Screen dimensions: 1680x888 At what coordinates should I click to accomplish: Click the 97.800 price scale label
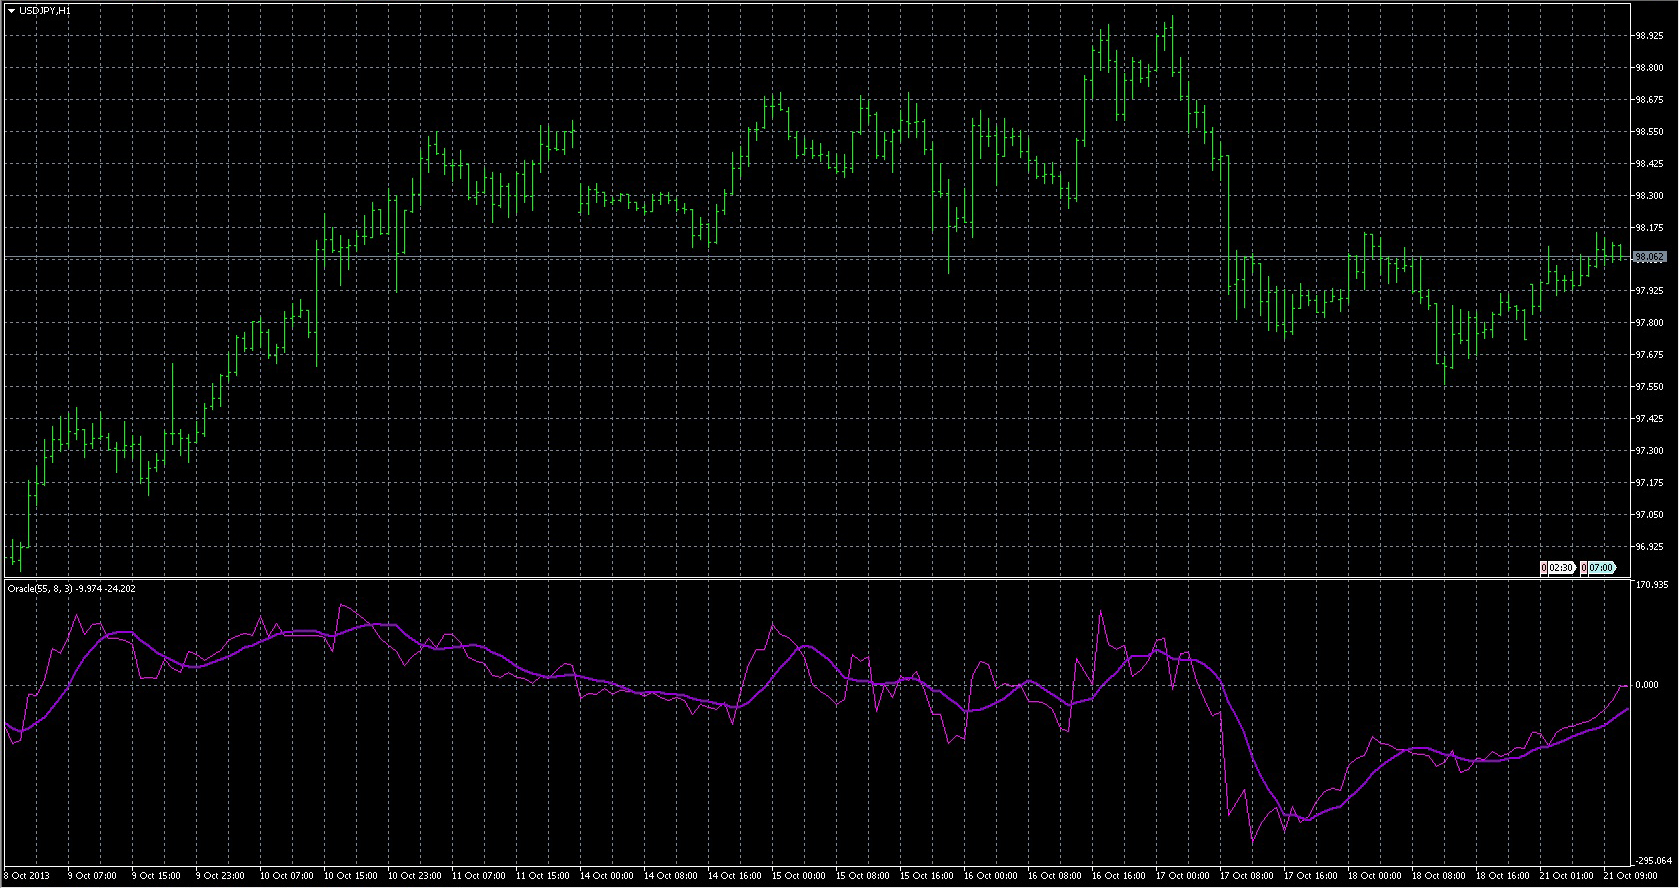coord(1649,323)
